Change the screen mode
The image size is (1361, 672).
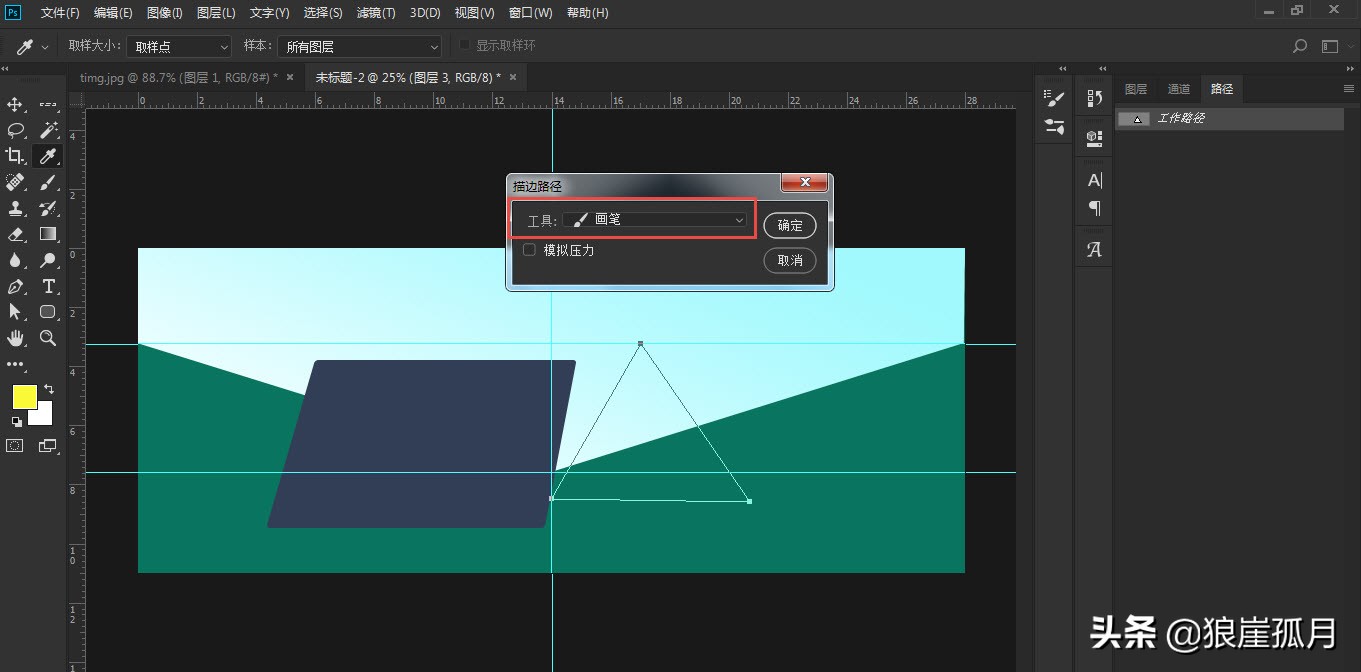click(48, 446)
